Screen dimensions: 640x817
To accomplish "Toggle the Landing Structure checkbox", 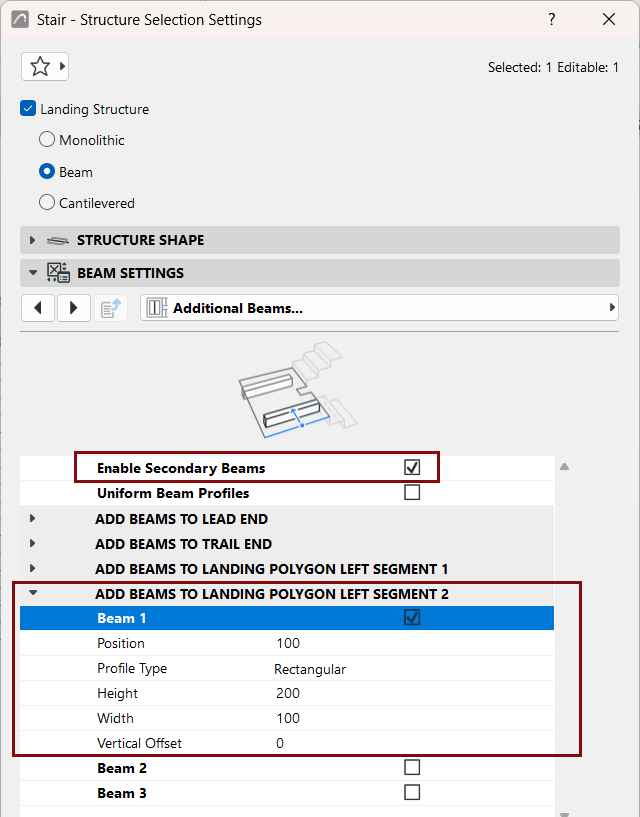I will point(28,109).
